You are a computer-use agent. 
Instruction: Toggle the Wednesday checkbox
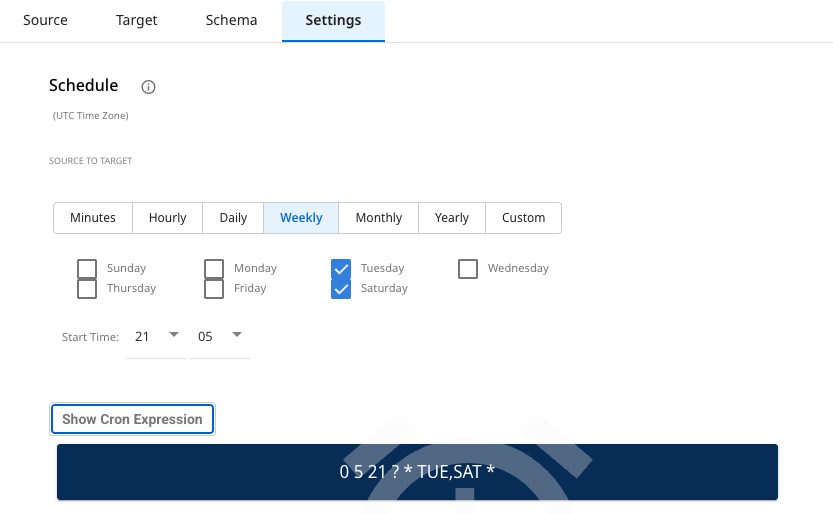click(468, 268)
